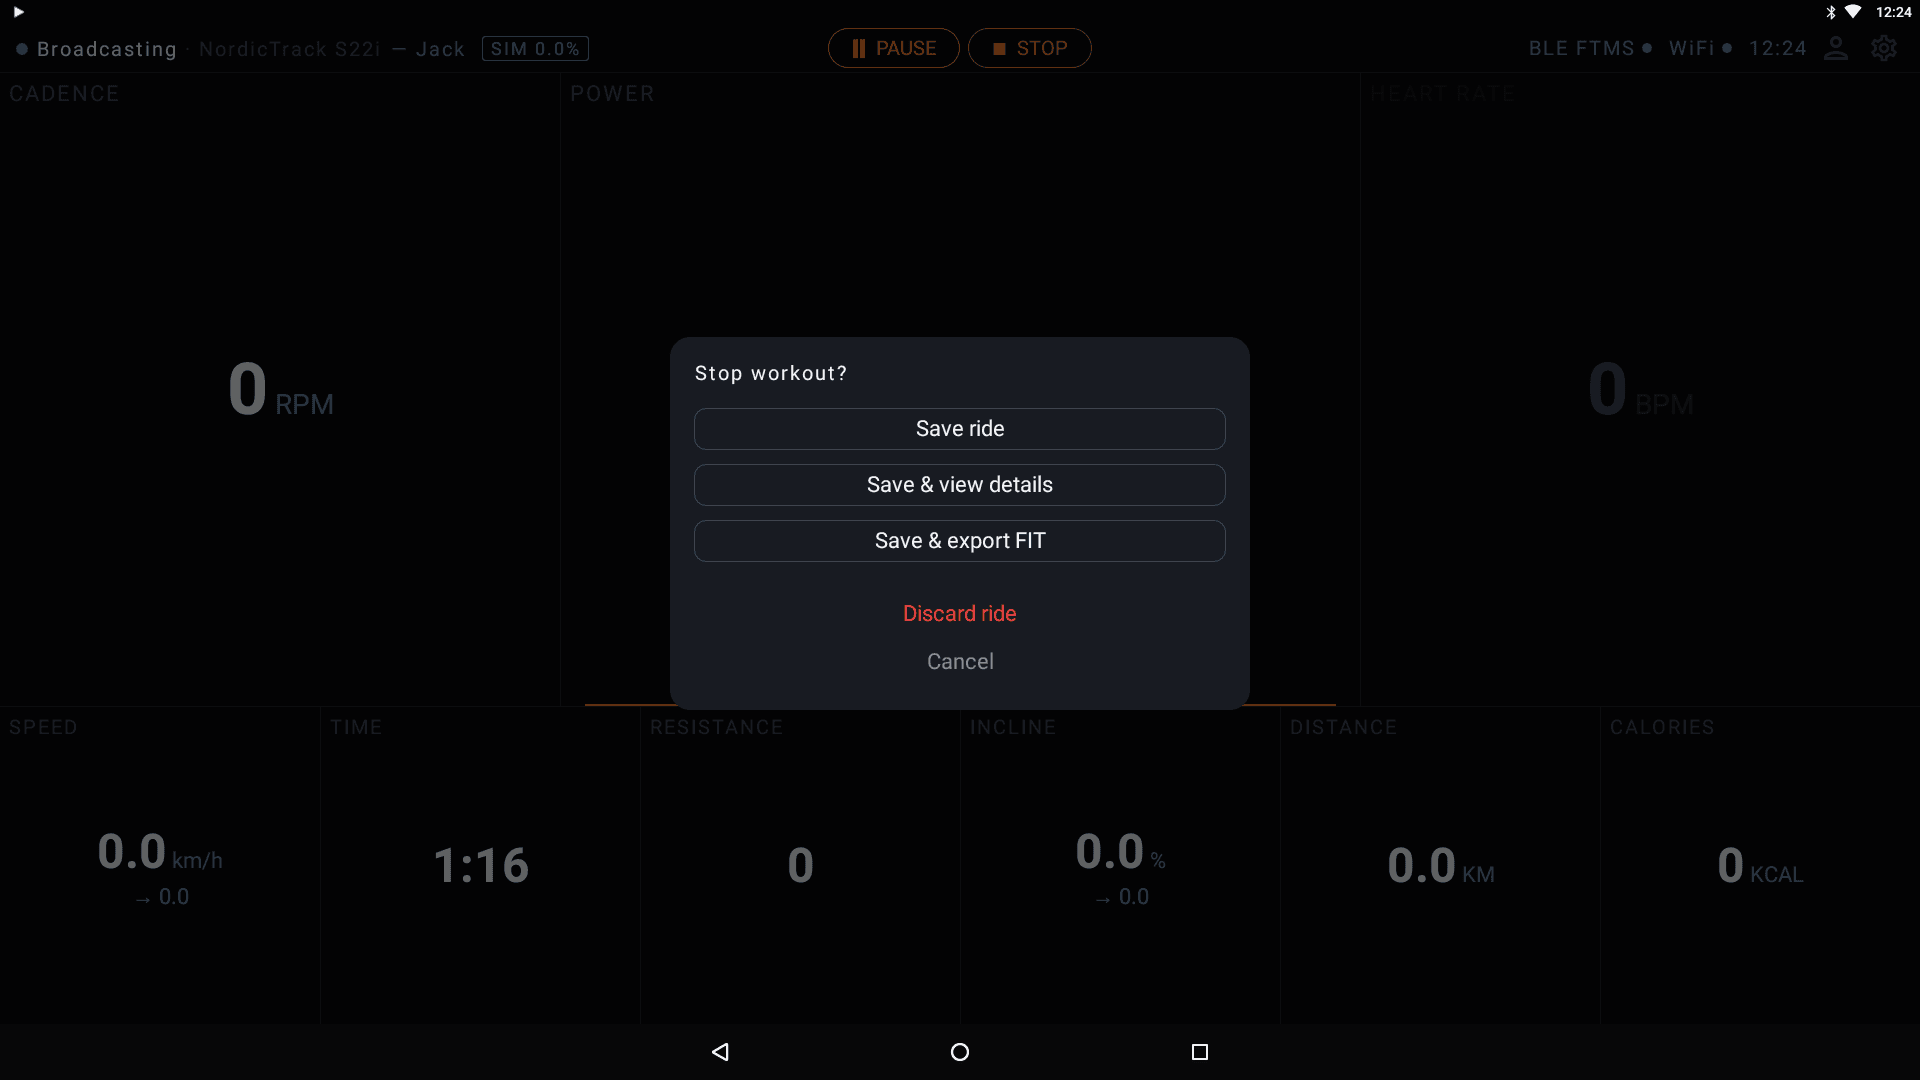This screenshot has height=1080, width=1920.
Task: Tap the play triangle in the top-left corner
Action: click(x=16, y=13)
